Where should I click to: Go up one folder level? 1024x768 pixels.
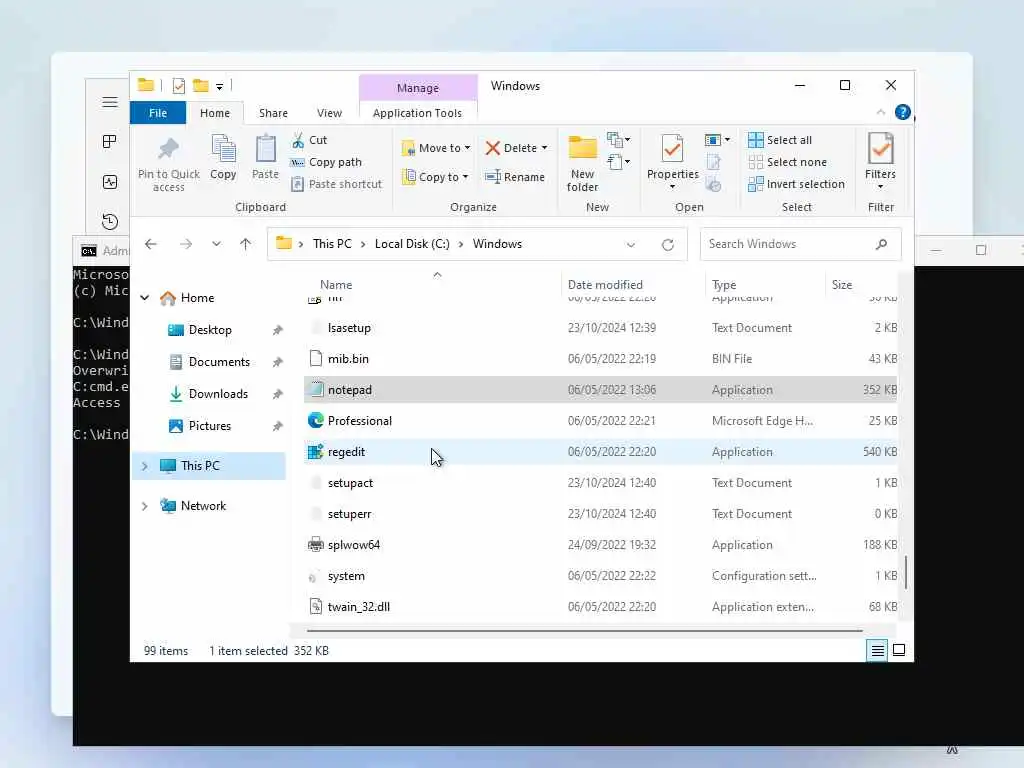tap(246, 244)
